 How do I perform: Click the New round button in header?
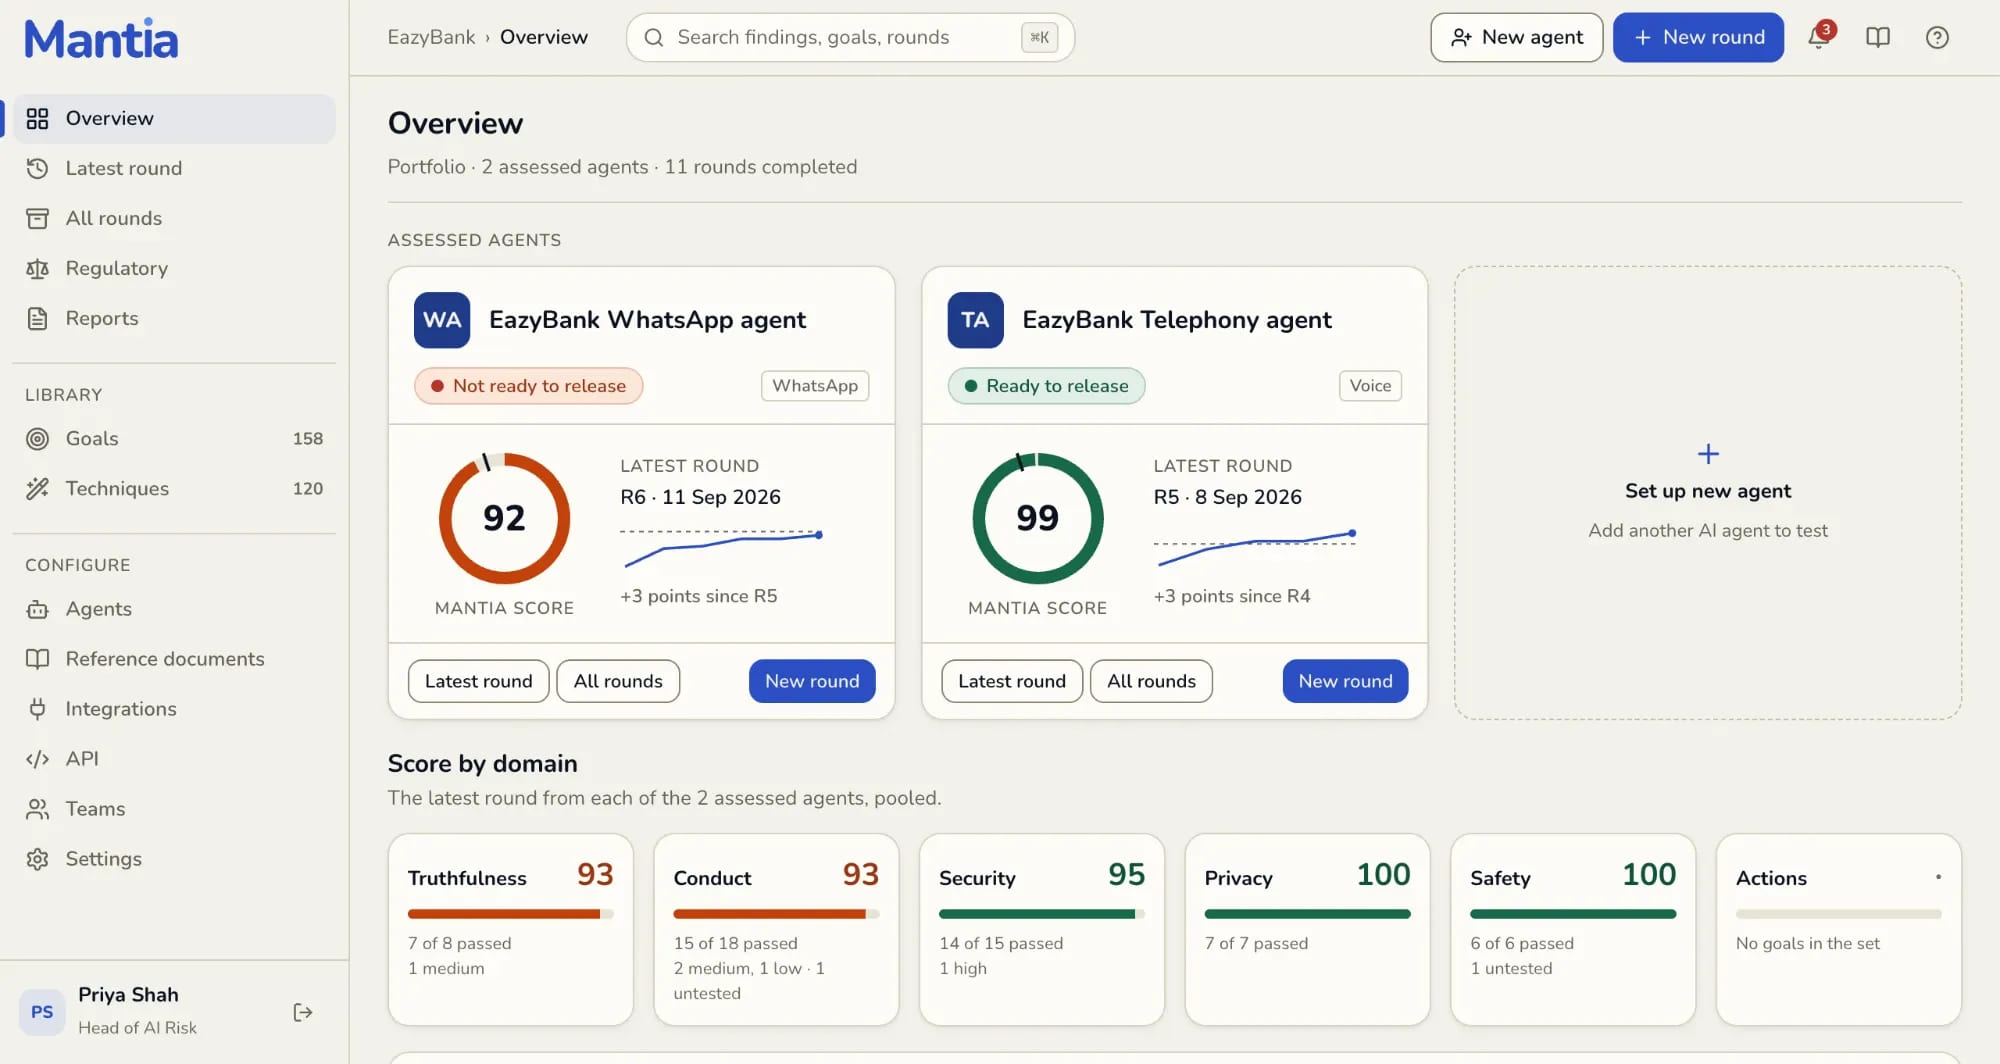tap(1698, 37)
